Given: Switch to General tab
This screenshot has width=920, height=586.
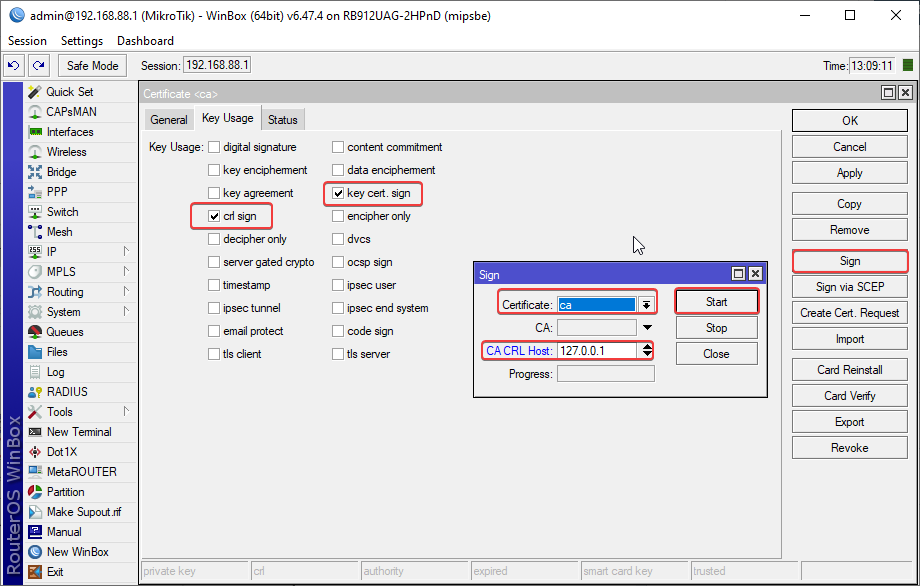Looking at the screenshot, I should click(168, 119).
